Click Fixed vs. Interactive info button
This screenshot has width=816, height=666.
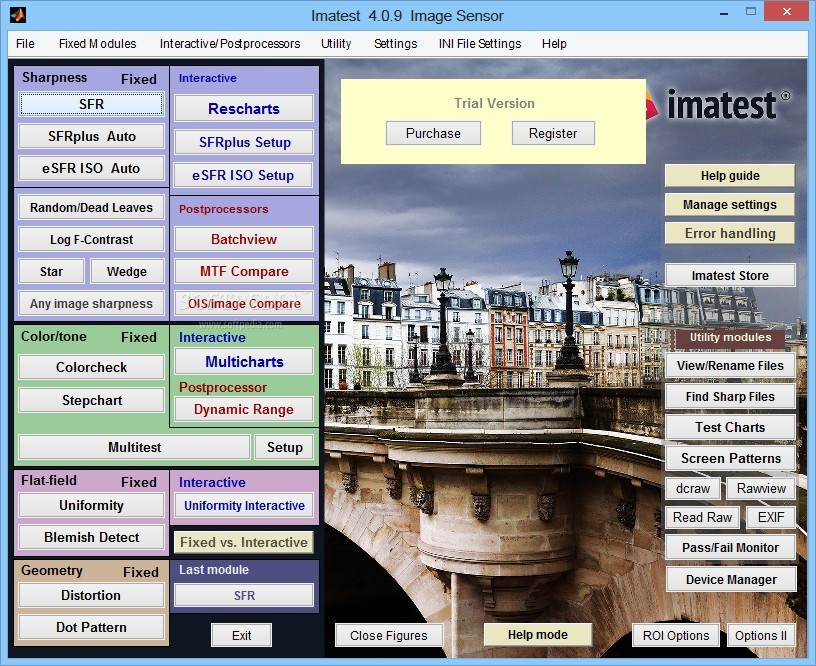tap(244, 542)
